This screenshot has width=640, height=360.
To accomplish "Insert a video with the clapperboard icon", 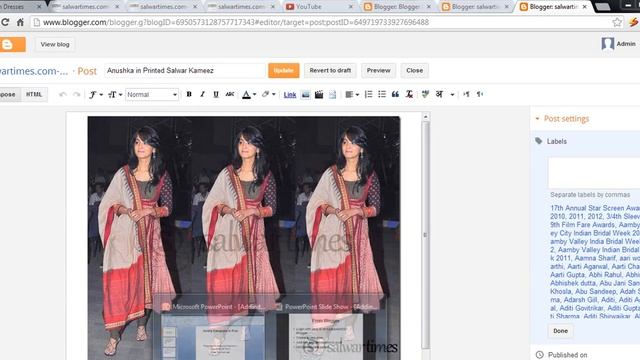I will pos(319,95).
